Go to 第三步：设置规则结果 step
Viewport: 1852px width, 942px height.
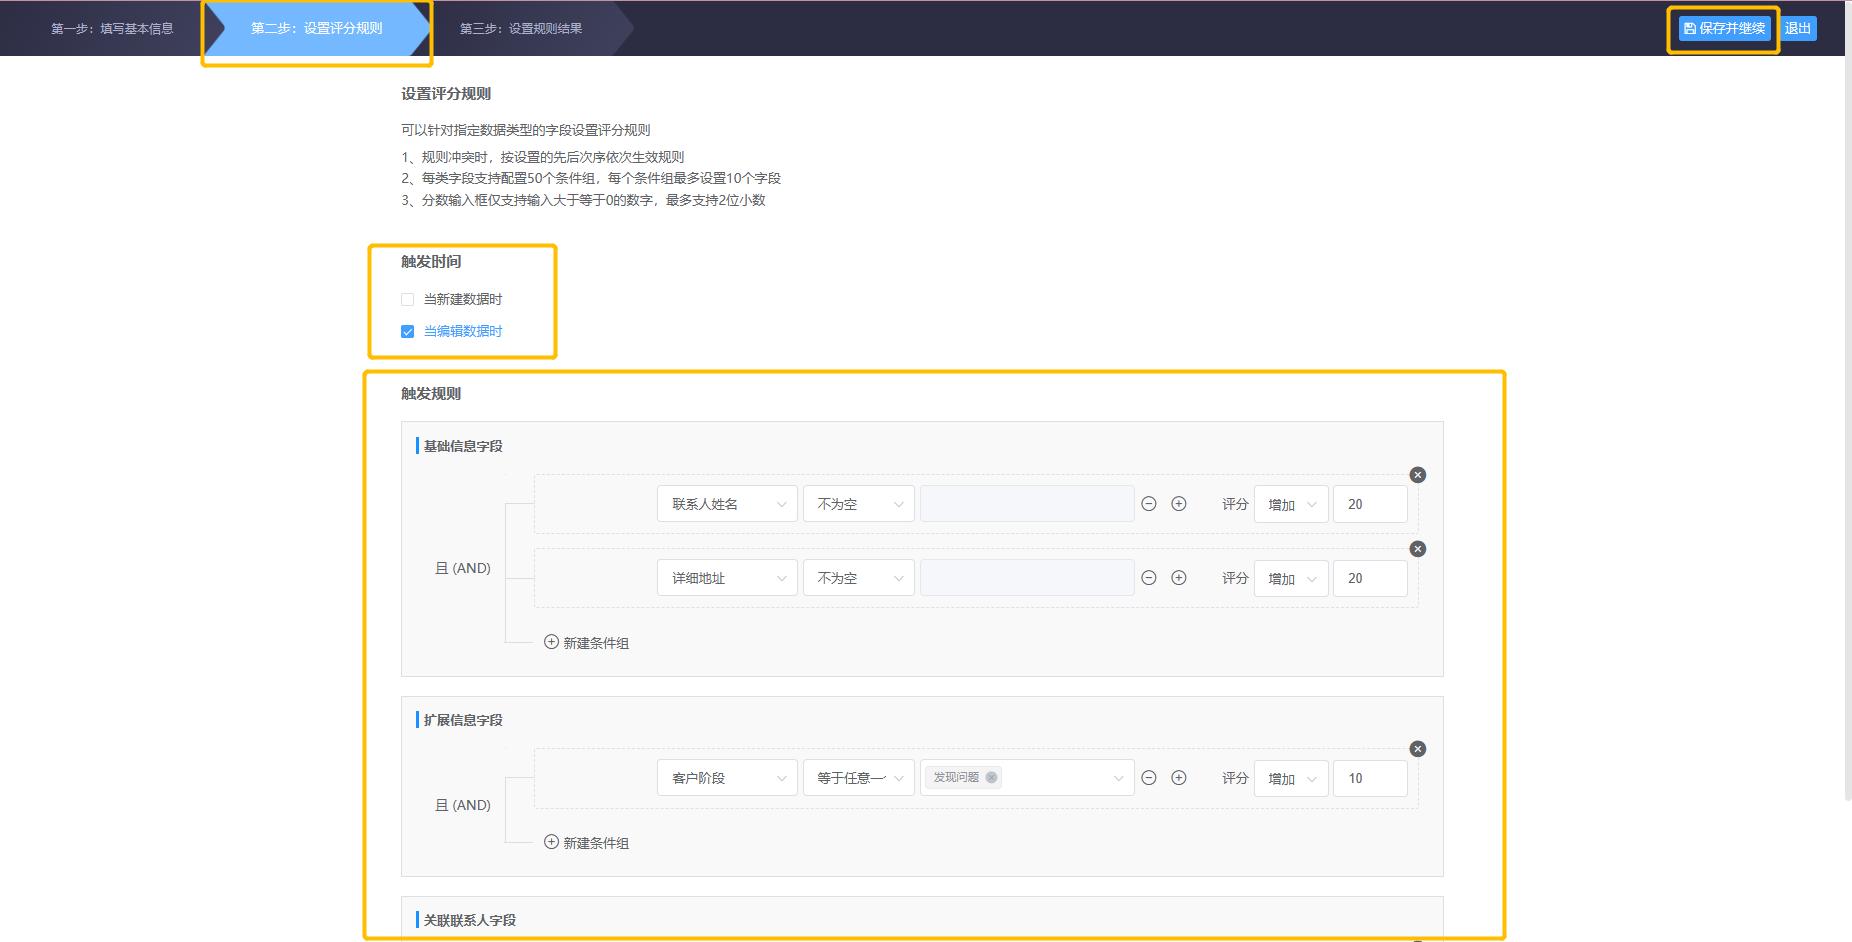[521, 28]
